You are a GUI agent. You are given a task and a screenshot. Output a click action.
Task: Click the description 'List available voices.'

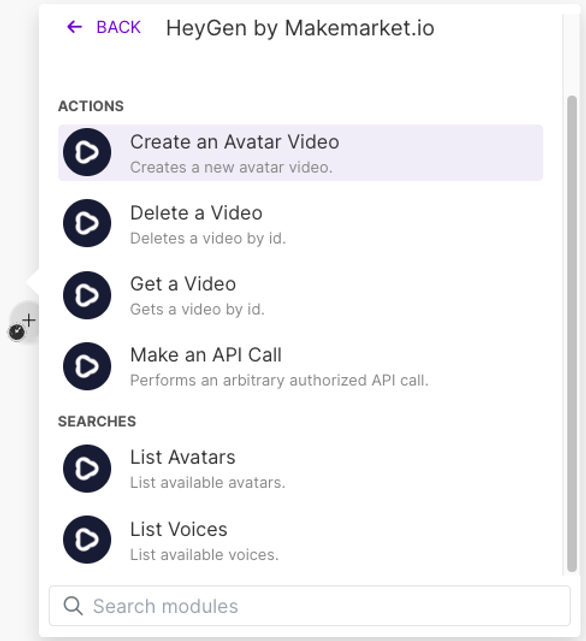point(204,555)
